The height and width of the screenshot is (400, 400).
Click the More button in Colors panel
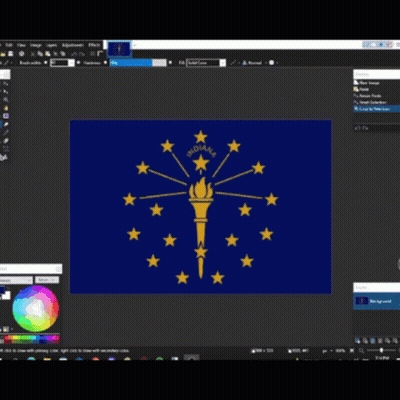pos(47,280)
